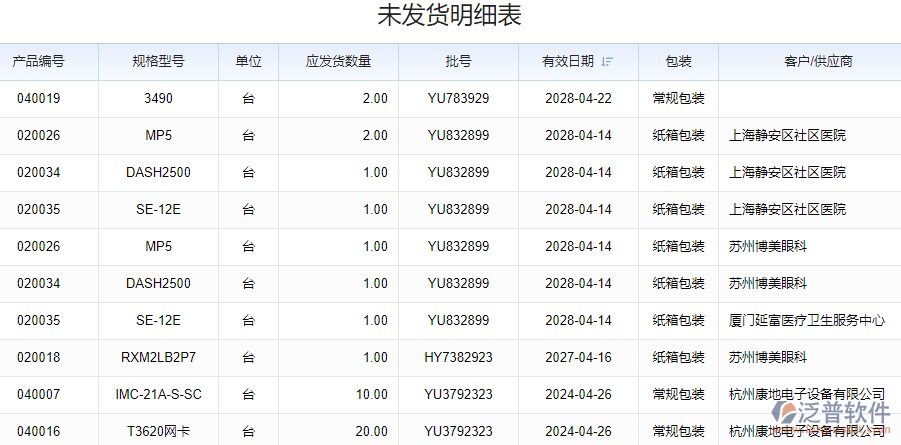Select the 应发货数量 column header
Image resolution: width=901 pixels, height=445 pixels.
(338, 62)
